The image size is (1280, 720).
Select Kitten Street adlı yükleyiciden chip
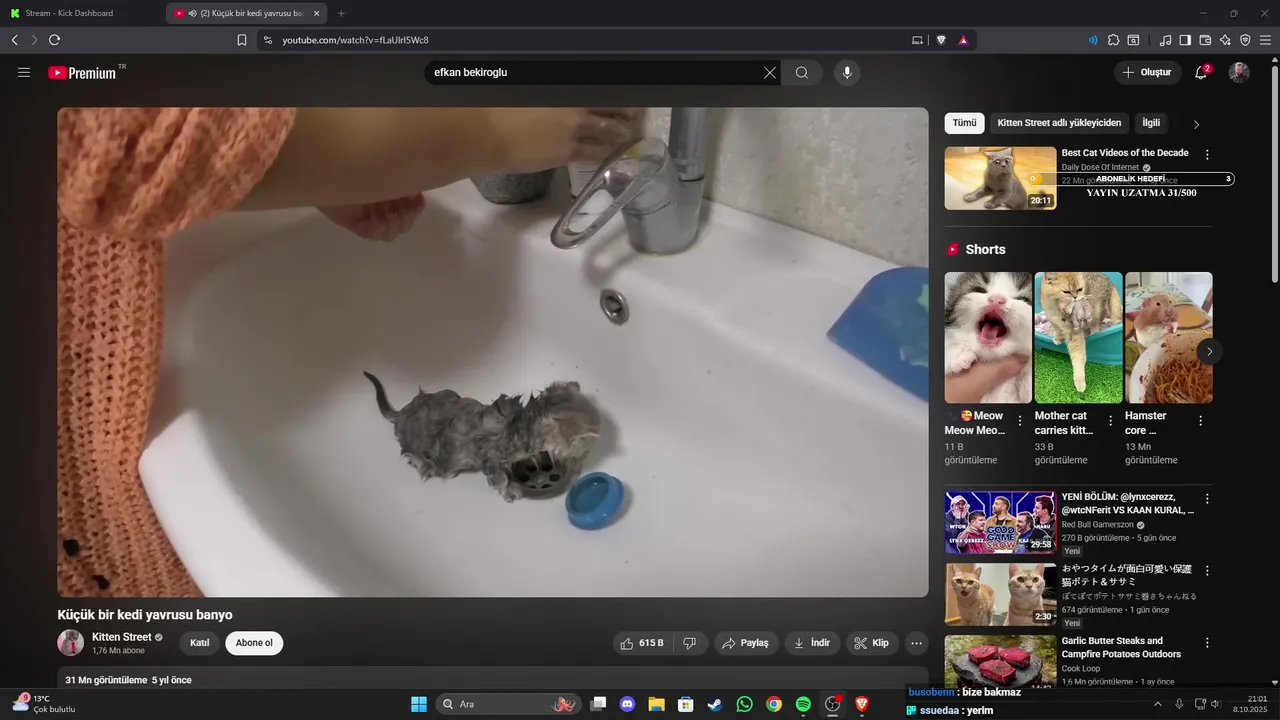point(1059,123)
